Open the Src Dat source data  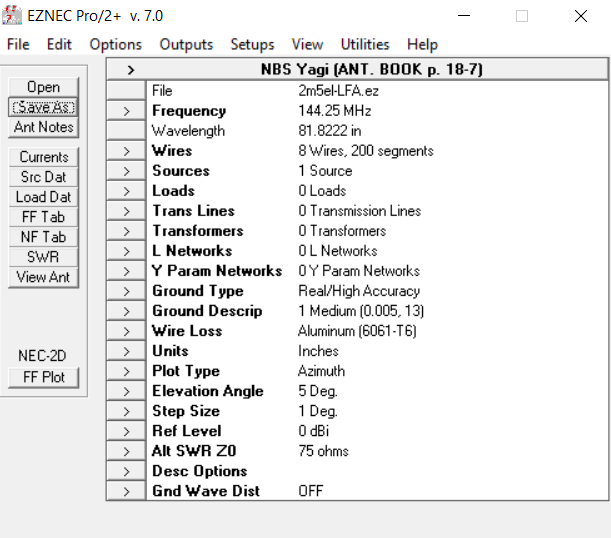43,177
